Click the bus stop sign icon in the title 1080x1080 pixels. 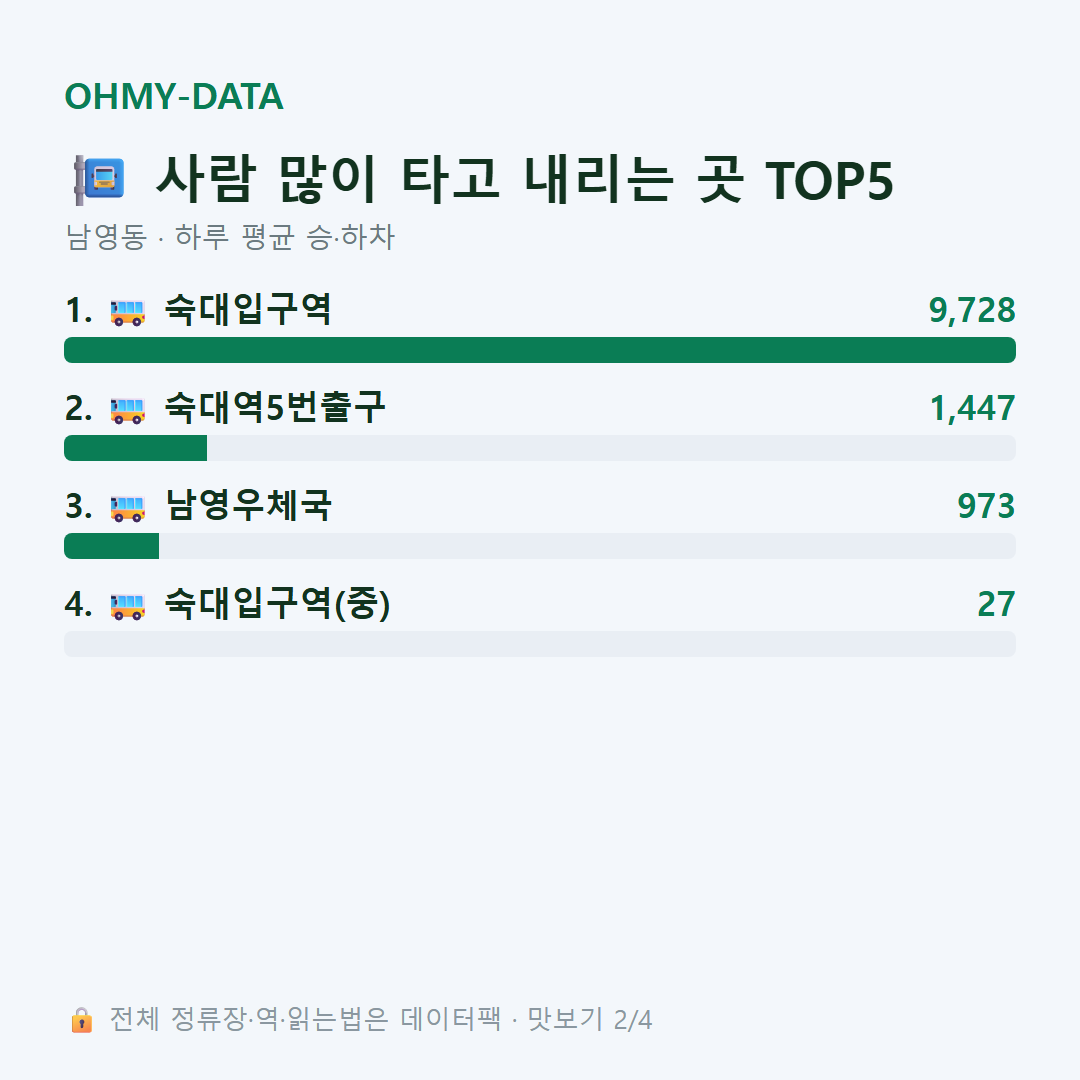99,180
